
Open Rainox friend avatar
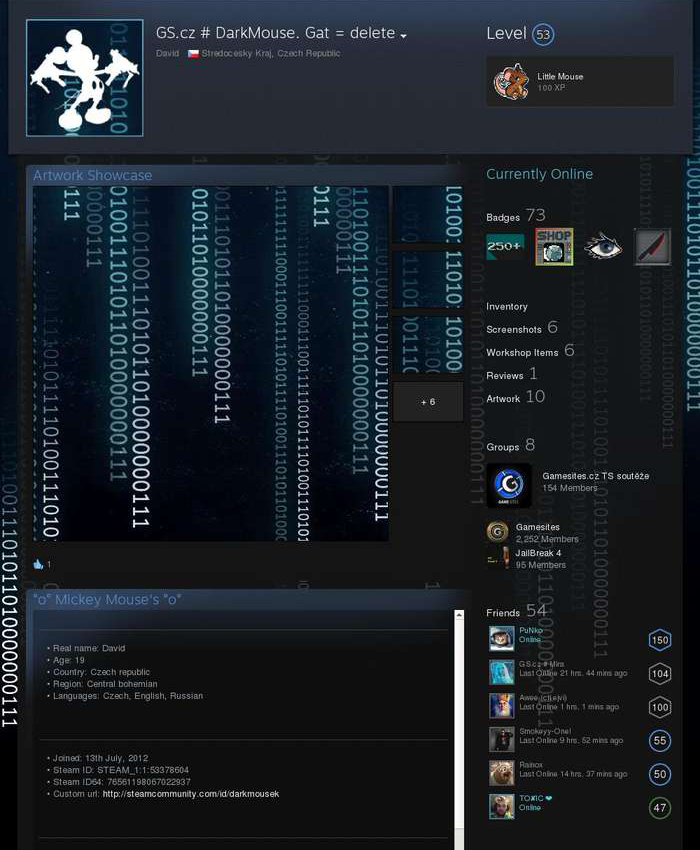coord(502,774)
